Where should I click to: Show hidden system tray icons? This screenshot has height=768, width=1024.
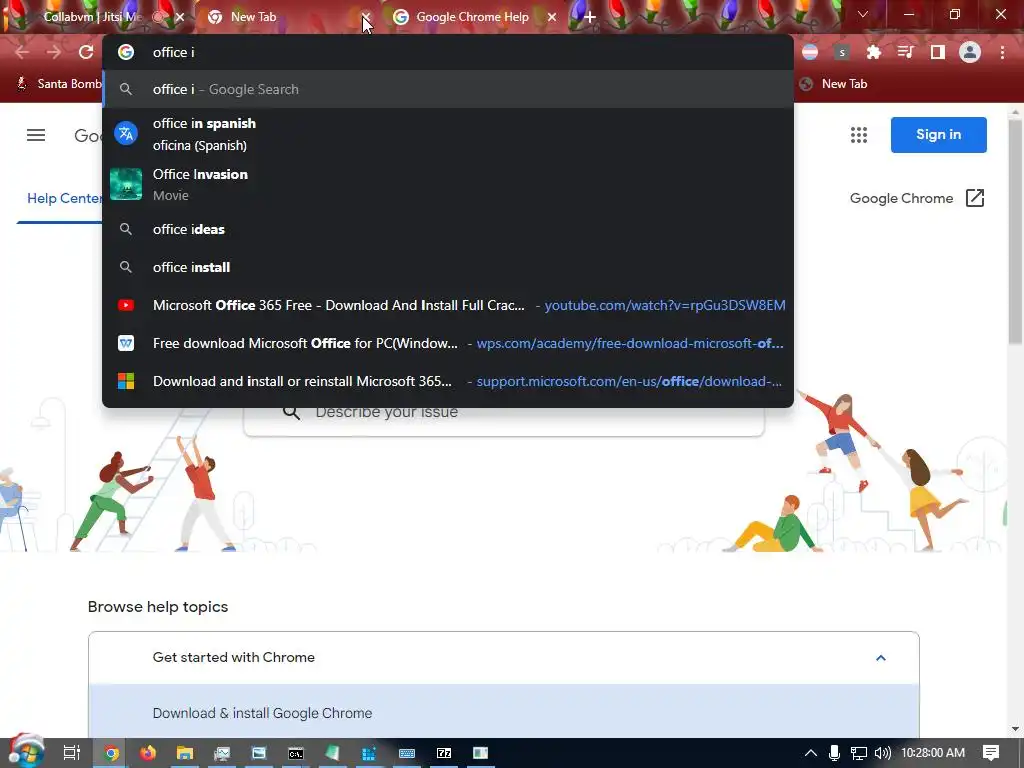pos(810,753)
